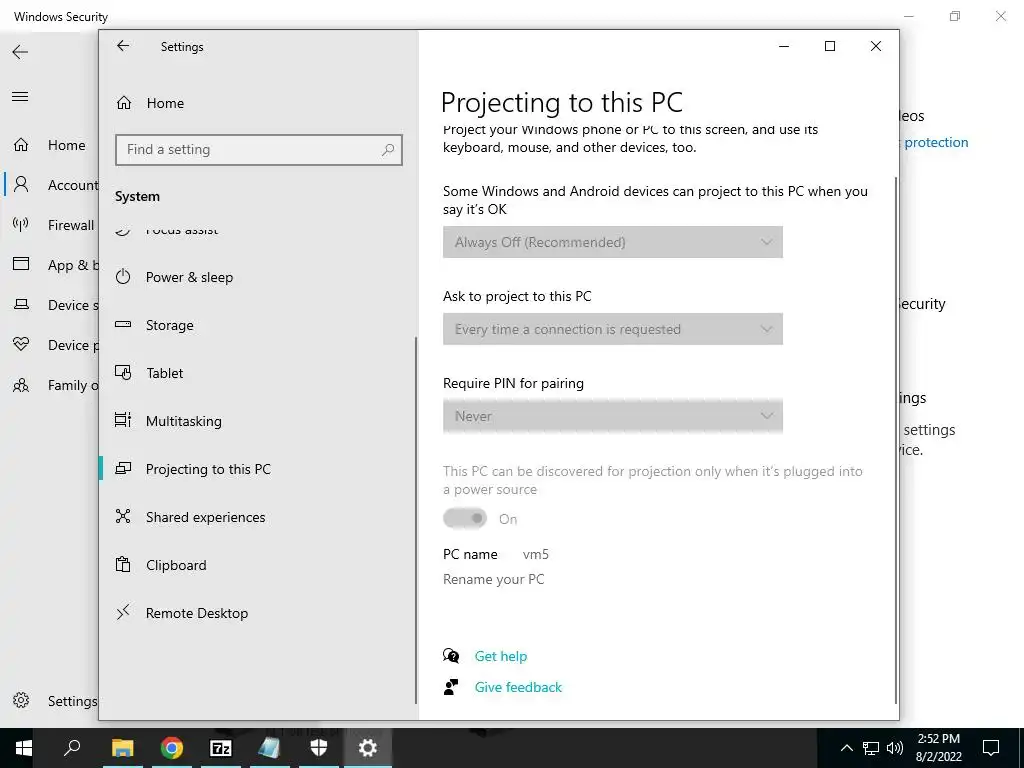Open Get help link
The height and width of the screenshot is (768, 1024).
501,656
